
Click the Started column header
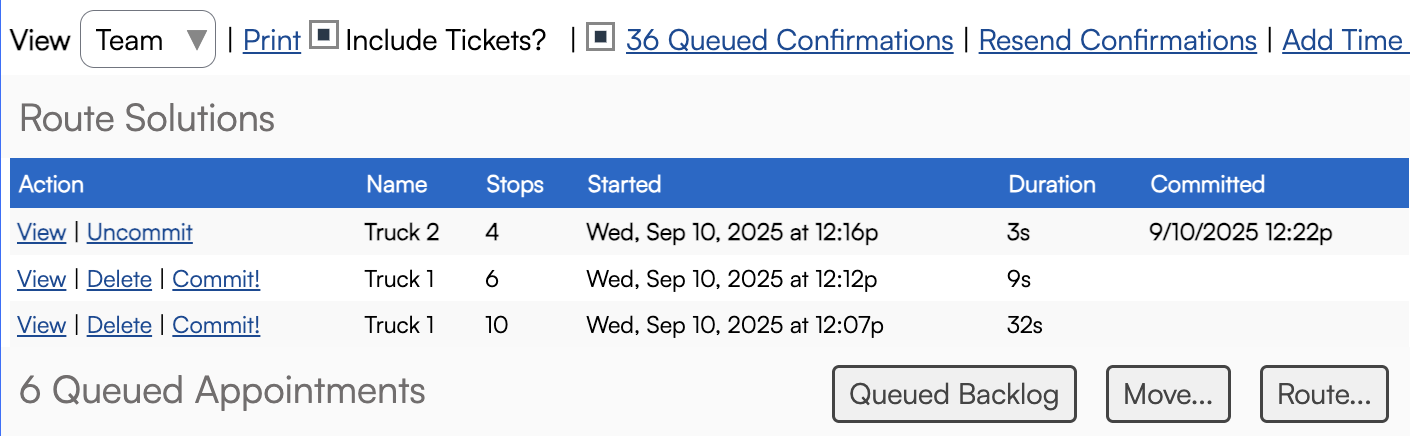pyautogui.click(x=624, y=184)
